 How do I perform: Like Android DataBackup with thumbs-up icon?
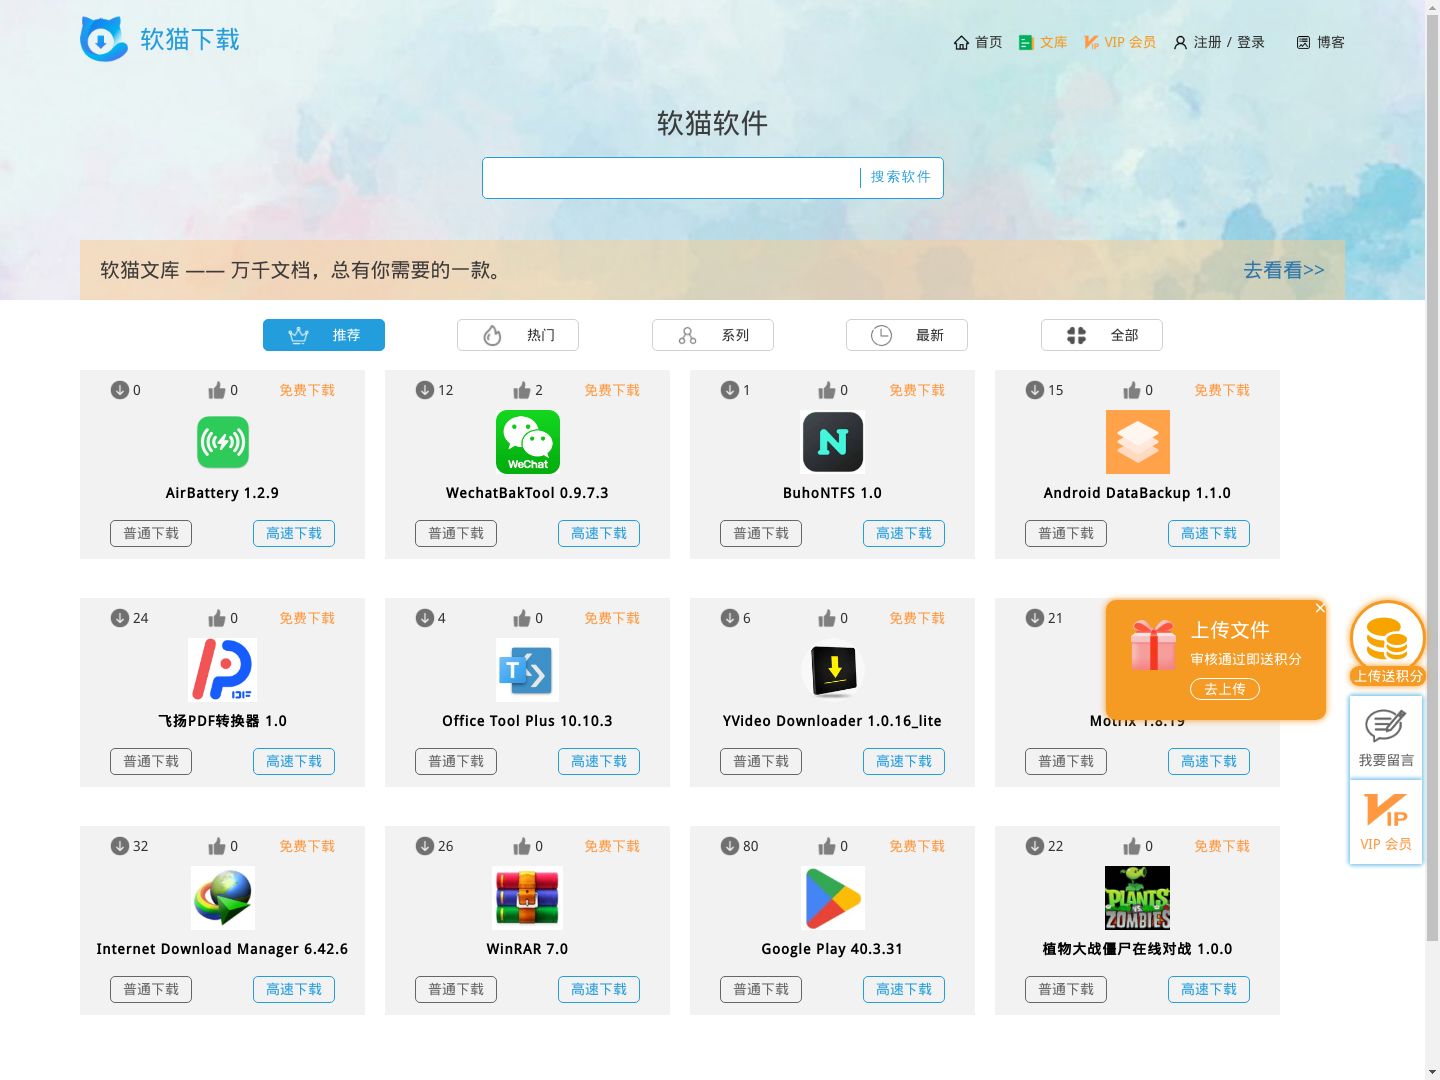tap(1132, 390)
